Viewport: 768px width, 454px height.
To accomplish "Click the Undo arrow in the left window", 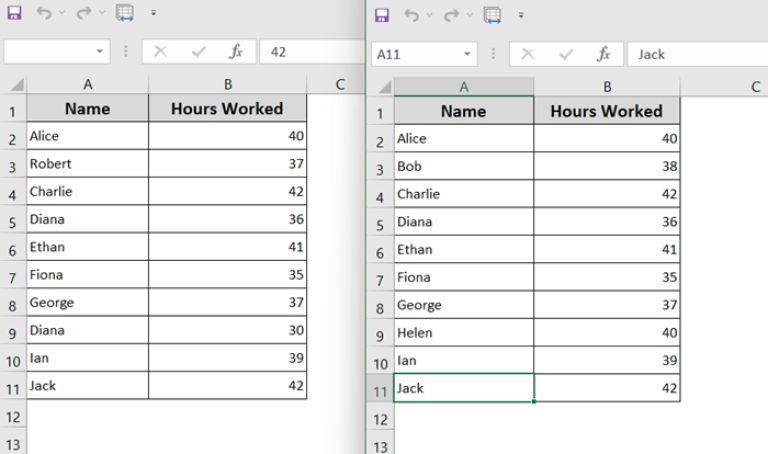I will (x=43, y=13).
